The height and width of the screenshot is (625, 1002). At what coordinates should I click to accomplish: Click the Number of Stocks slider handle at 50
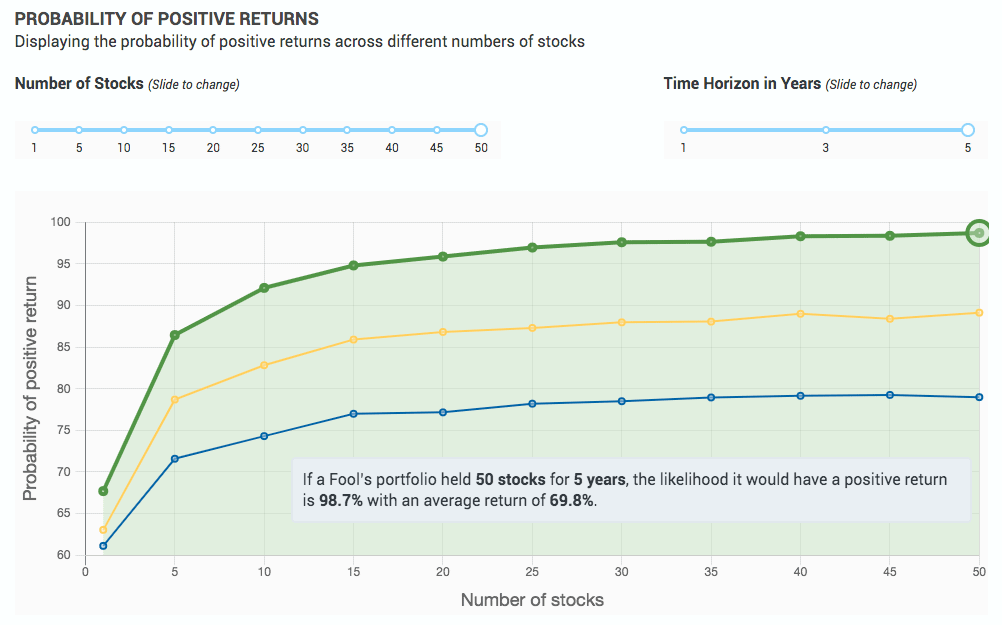click(480, 128)
